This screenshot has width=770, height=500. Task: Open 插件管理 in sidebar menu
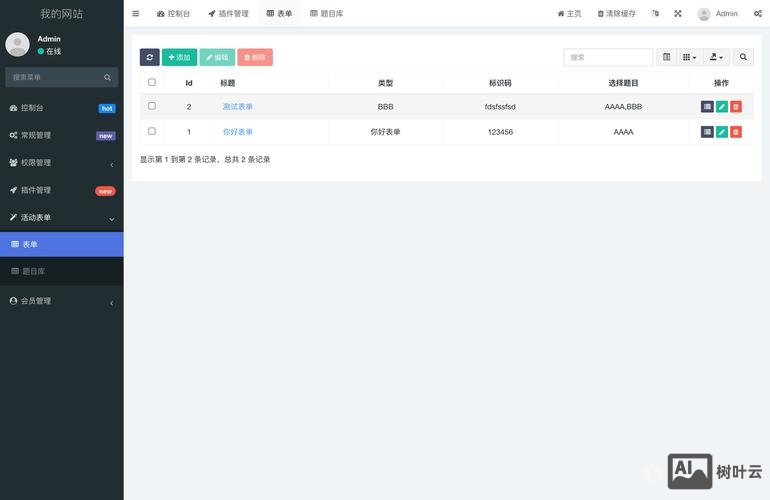(x=62, y=191)
